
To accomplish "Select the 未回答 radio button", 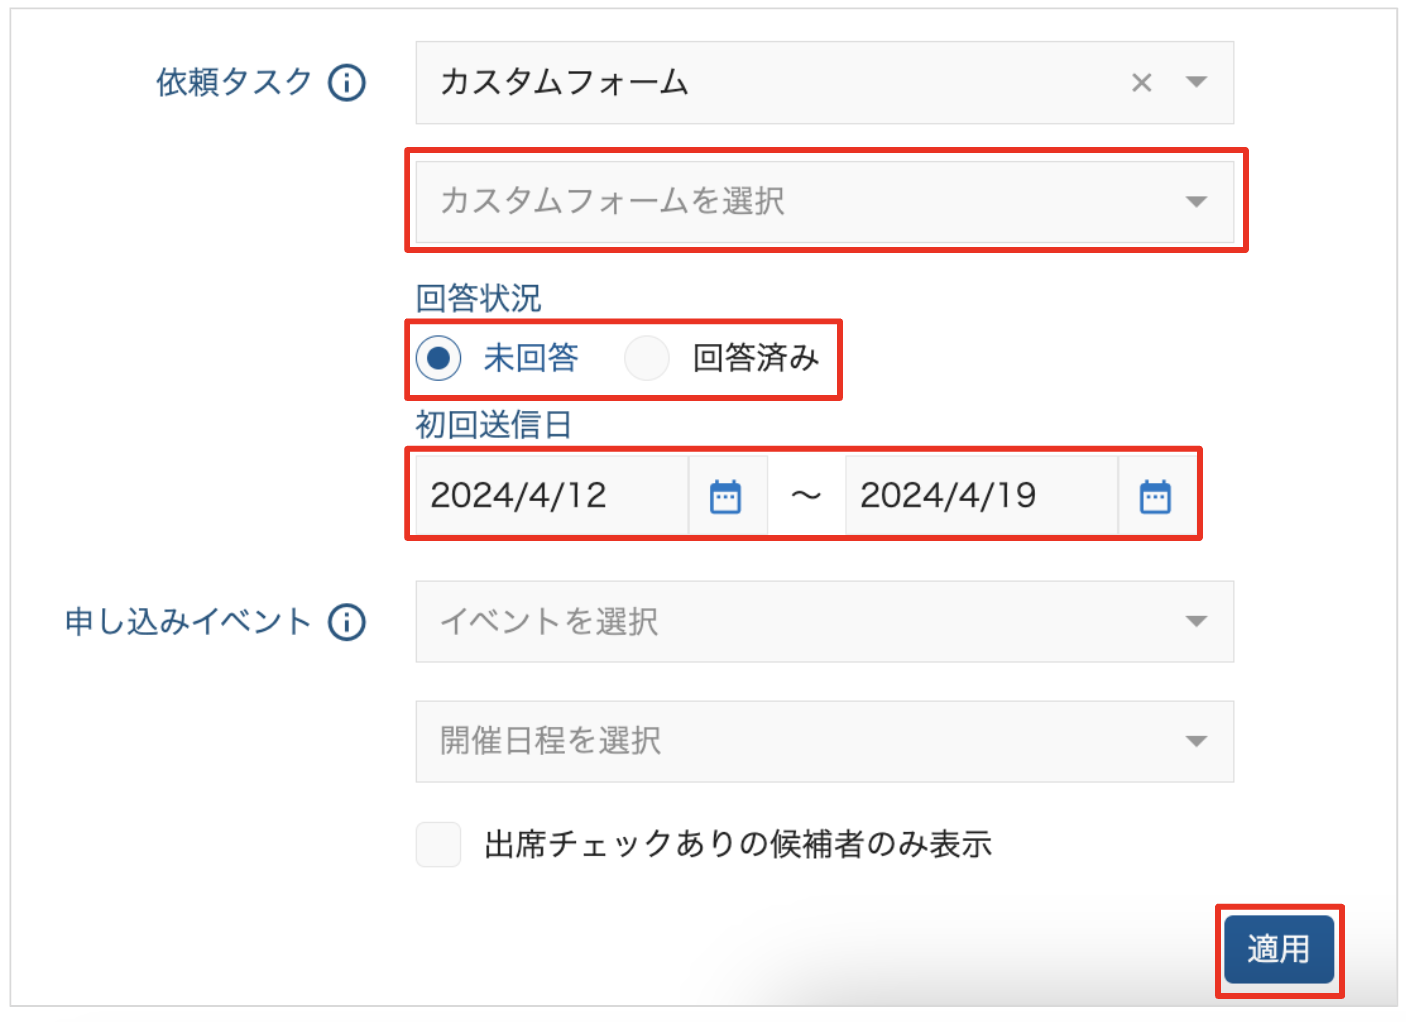I will (438, 358).
